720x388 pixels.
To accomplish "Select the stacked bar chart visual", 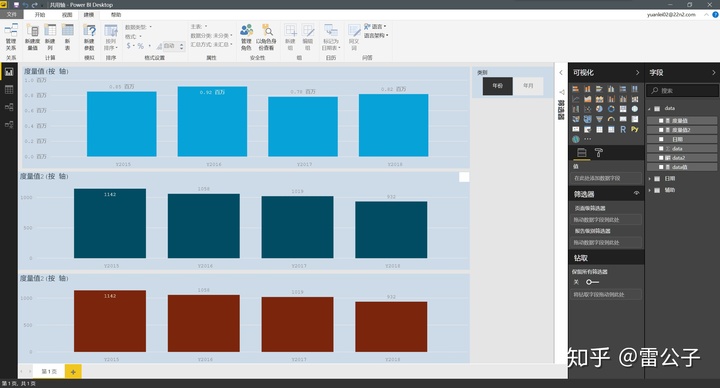I will (575, 89).
